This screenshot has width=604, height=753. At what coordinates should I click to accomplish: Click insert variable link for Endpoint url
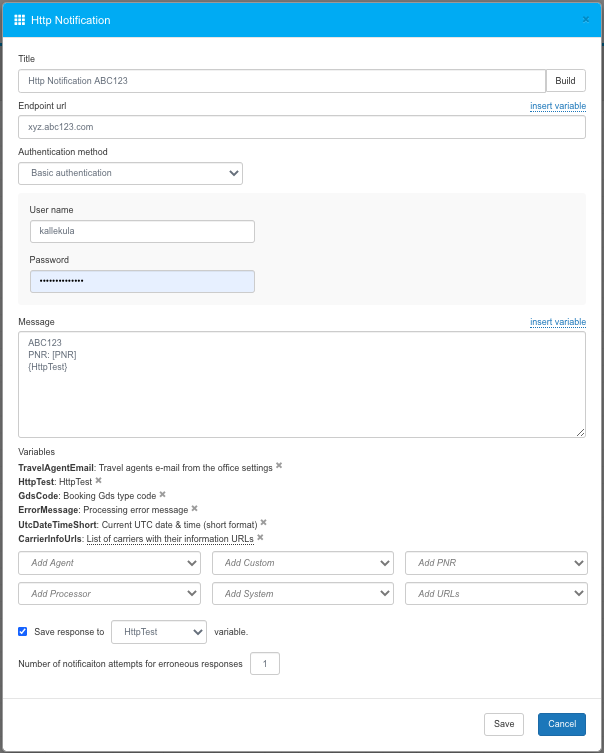tap(557, 106)
